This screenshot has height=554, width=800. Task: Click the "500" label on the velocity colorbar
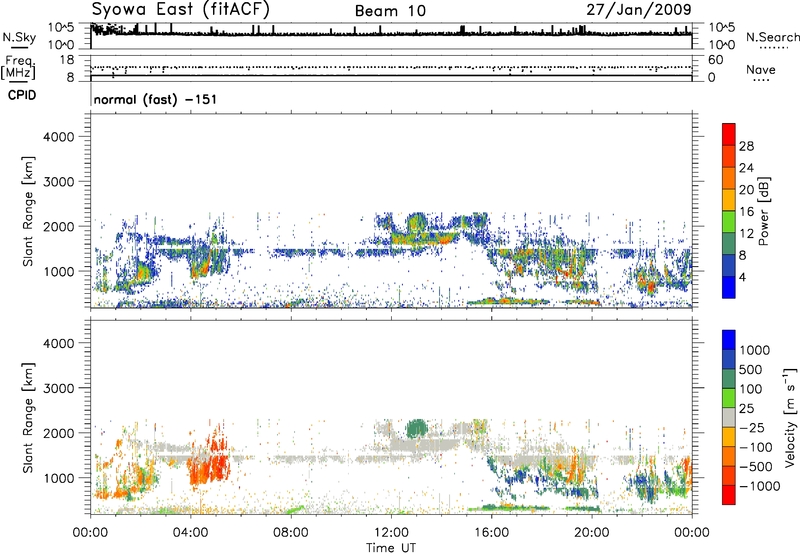(750, 370)
